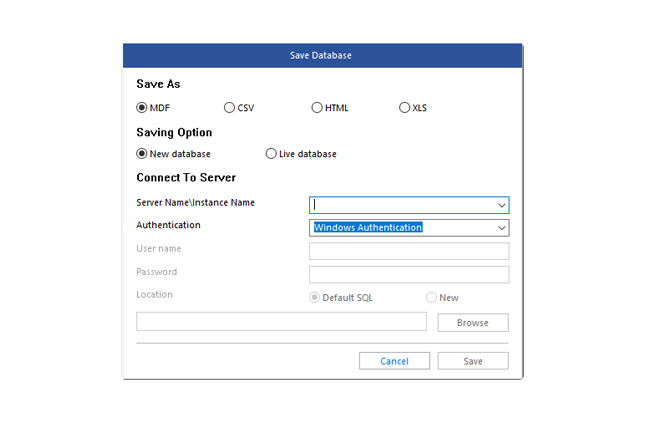Screen dimensions: 645x421
Task: Click the Location label
Action: pos(155,295)
